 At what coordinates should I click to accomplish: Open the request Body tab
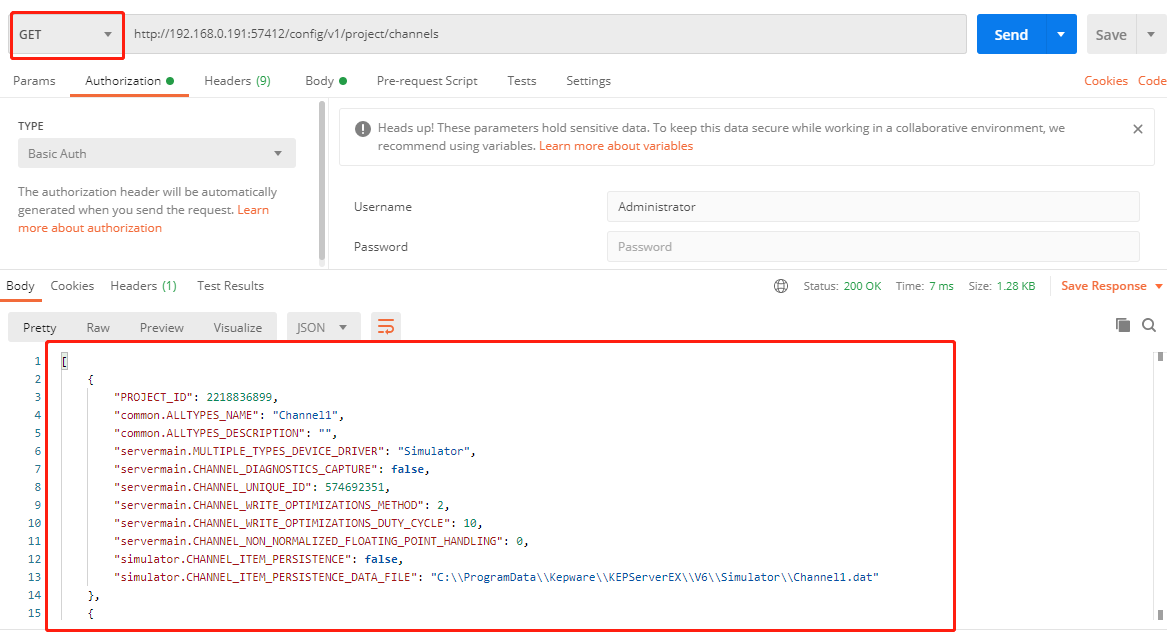[326, 80]
